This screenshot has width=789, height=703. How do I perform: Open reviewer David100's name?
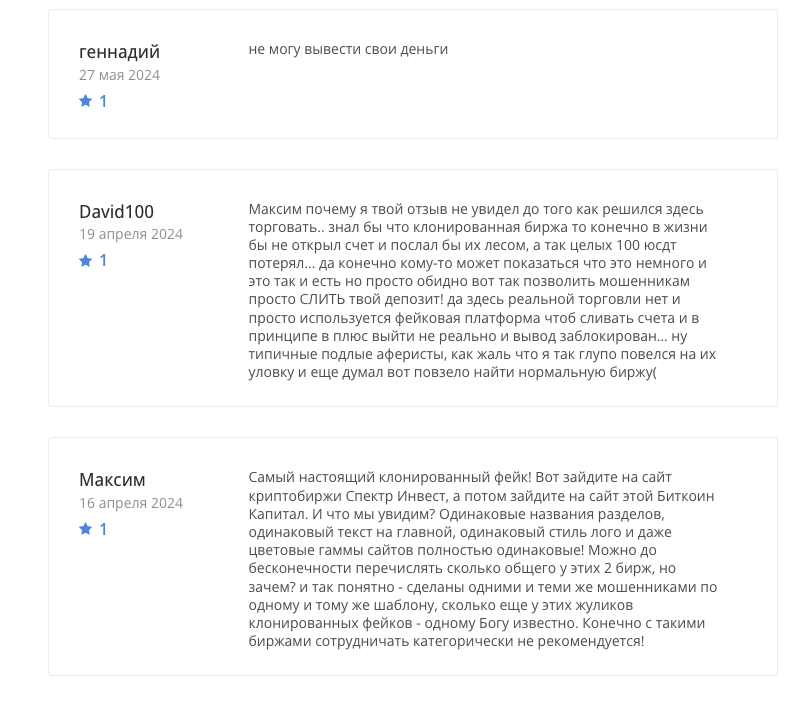(x=116, y=211)
